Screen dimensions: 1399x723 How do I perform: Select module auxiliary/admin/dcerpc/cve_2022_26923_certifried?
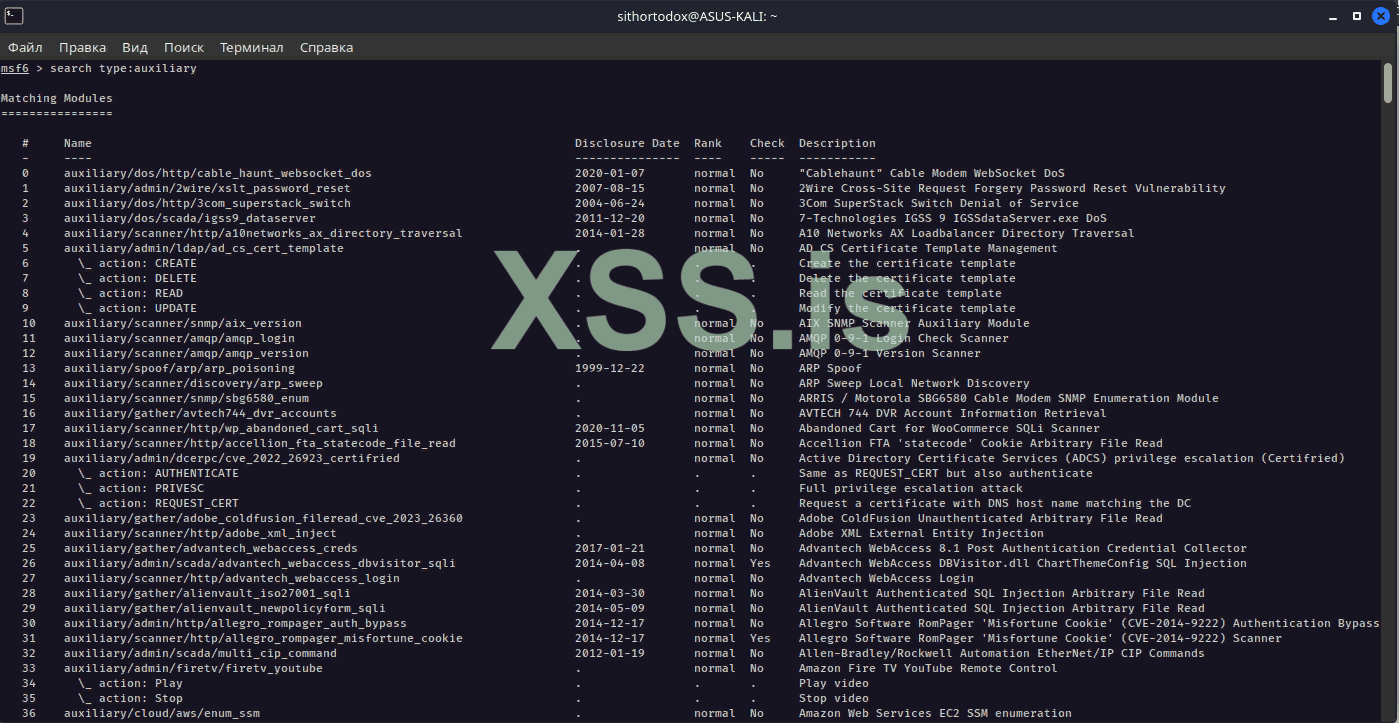point(232,458)
